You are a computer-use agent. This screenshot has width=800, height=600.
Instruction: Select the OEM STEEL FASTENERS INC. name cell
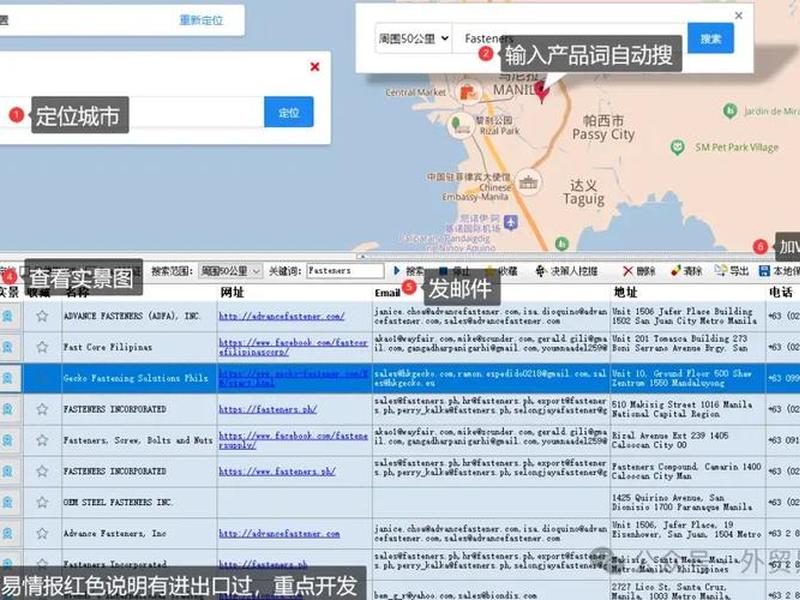coord(139,502)
